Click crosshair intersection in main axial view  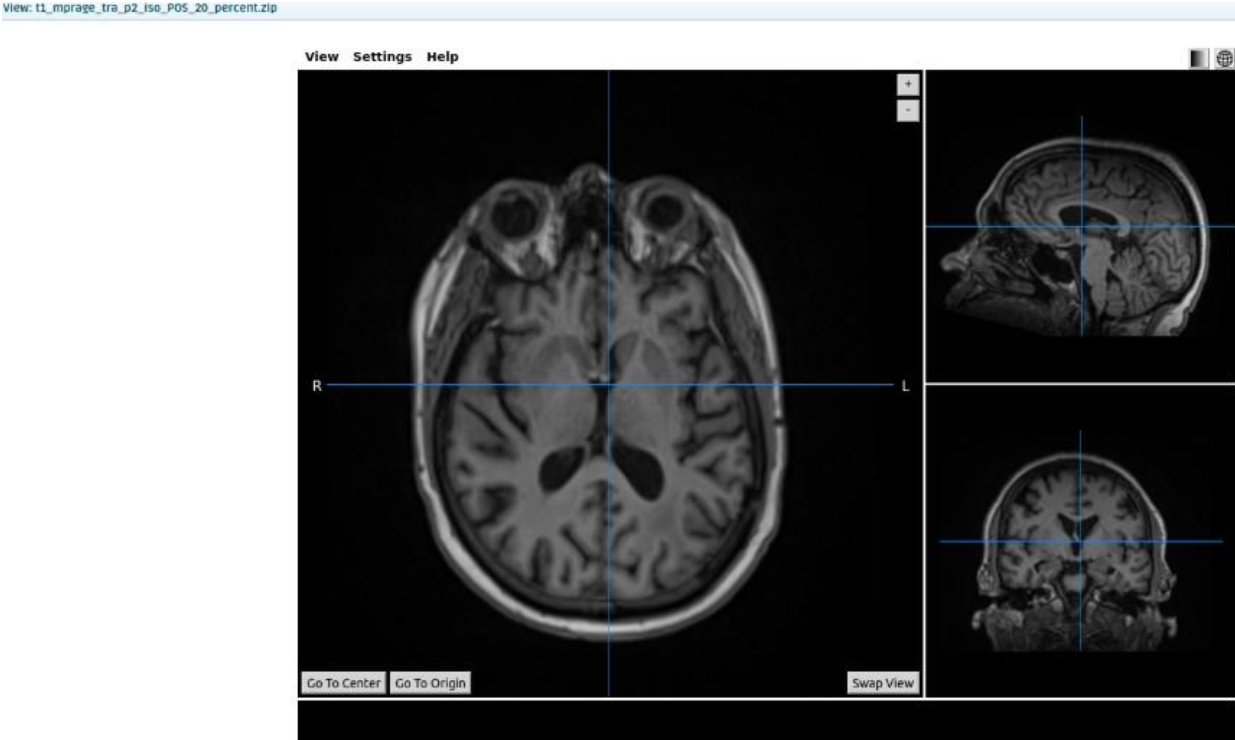pos(608,385)
